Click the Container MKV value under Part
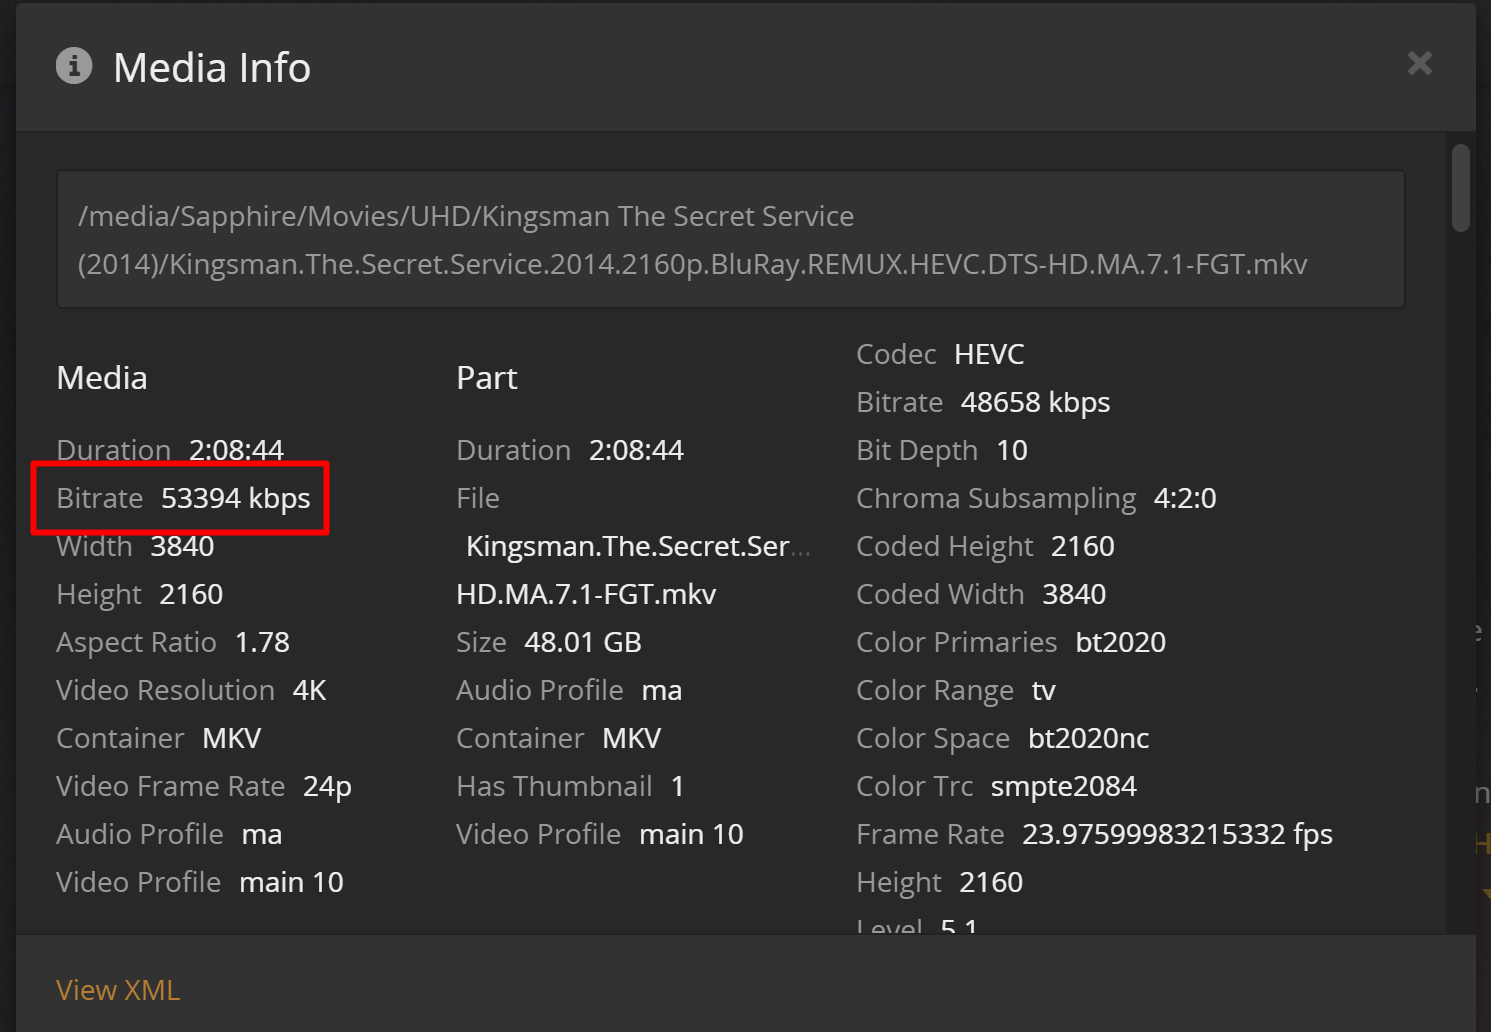The width and height of the screenshot is (1491, 1032). click(631, 738)
